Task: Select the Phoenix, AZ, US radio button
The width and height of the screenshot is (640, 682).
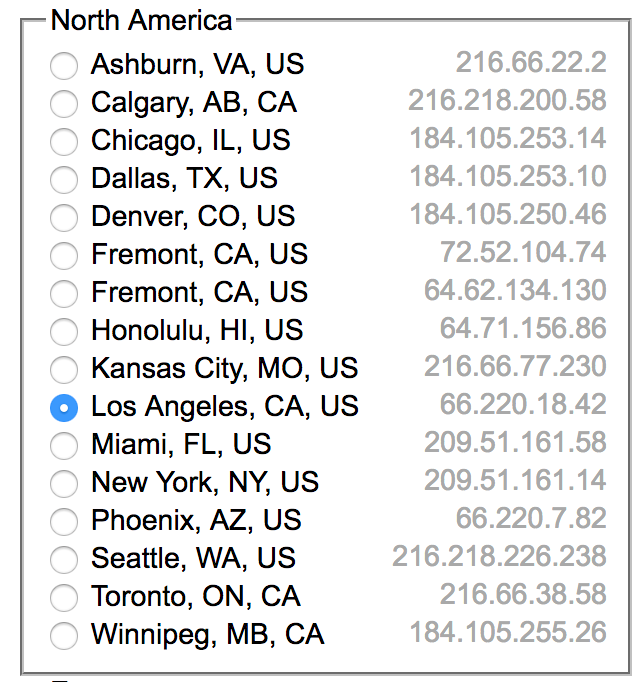Action: pos(64,522)
